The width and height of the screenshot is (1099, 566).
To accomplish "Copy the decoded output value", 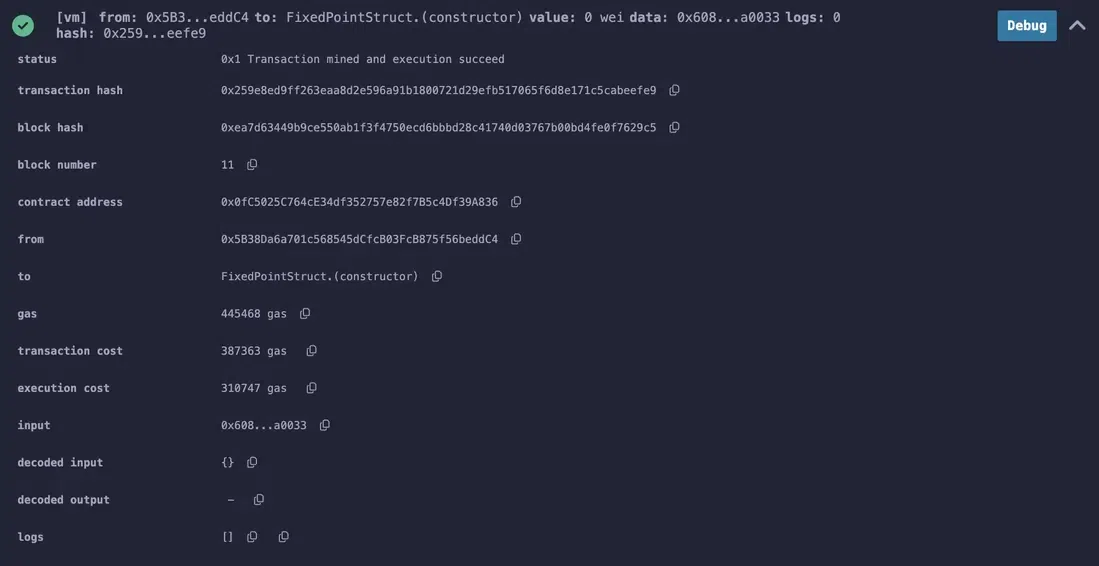I will coord(259,499).
